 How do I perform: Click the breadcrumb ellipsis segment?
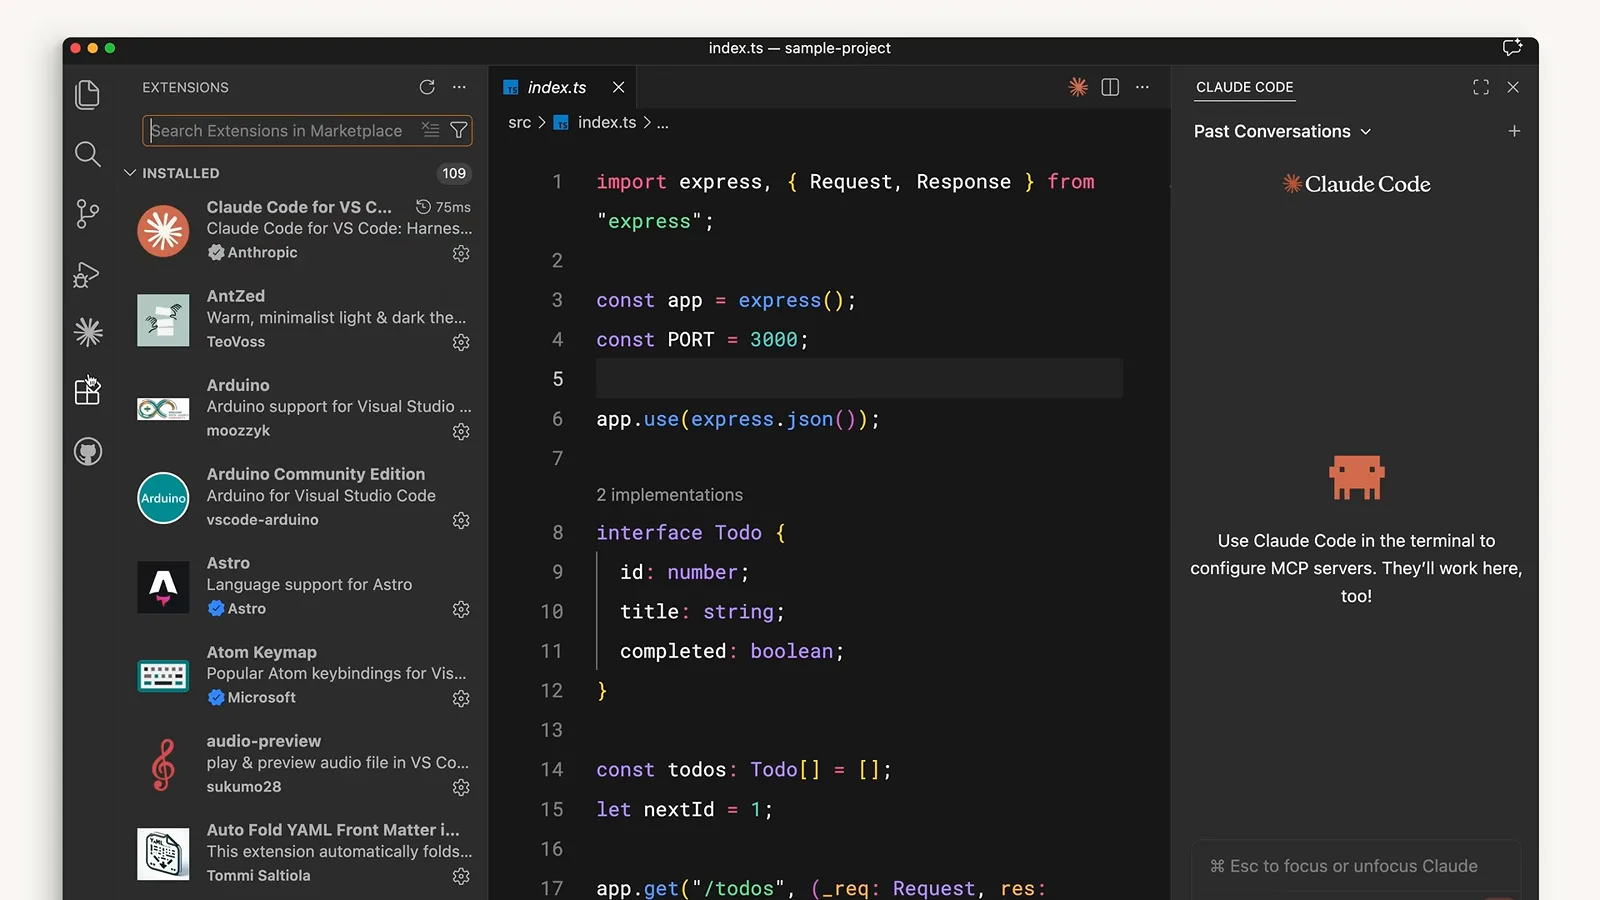click(x=662, y=122)
